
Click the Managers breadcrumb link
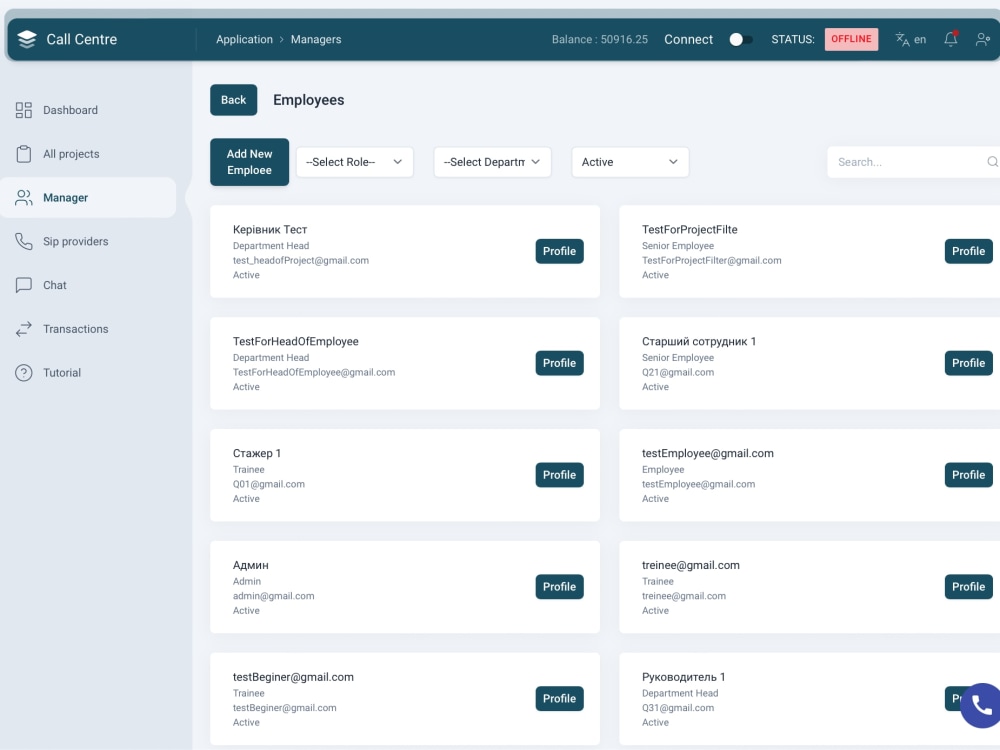pyautogui.click(x=316, y=40)
